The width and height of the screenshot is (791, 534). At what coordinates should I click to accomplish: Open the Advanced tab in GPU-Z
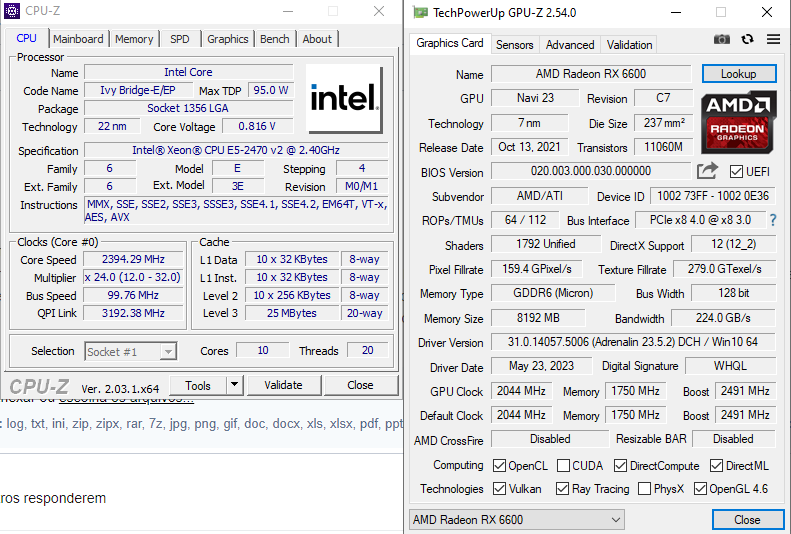pyautogui.click(x=570, y=45)
